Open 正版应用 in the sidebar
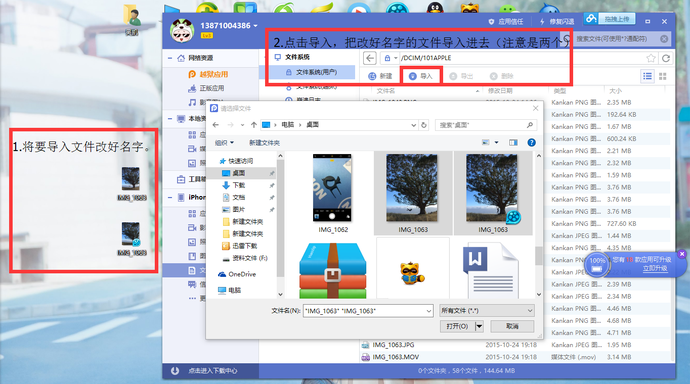 [x=206, y=88]
